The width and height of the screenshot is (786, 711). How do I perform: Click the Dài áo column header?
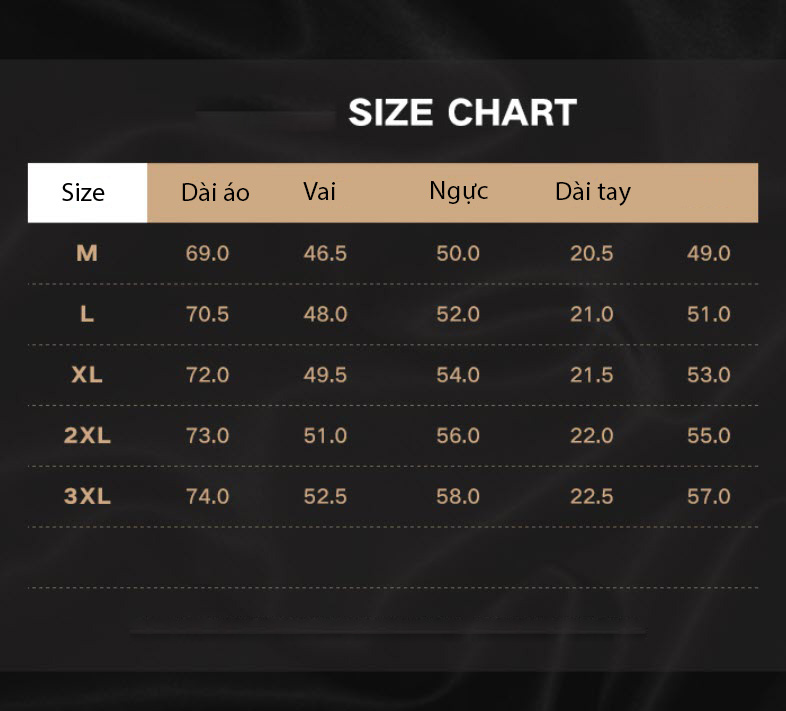[215, 193]
